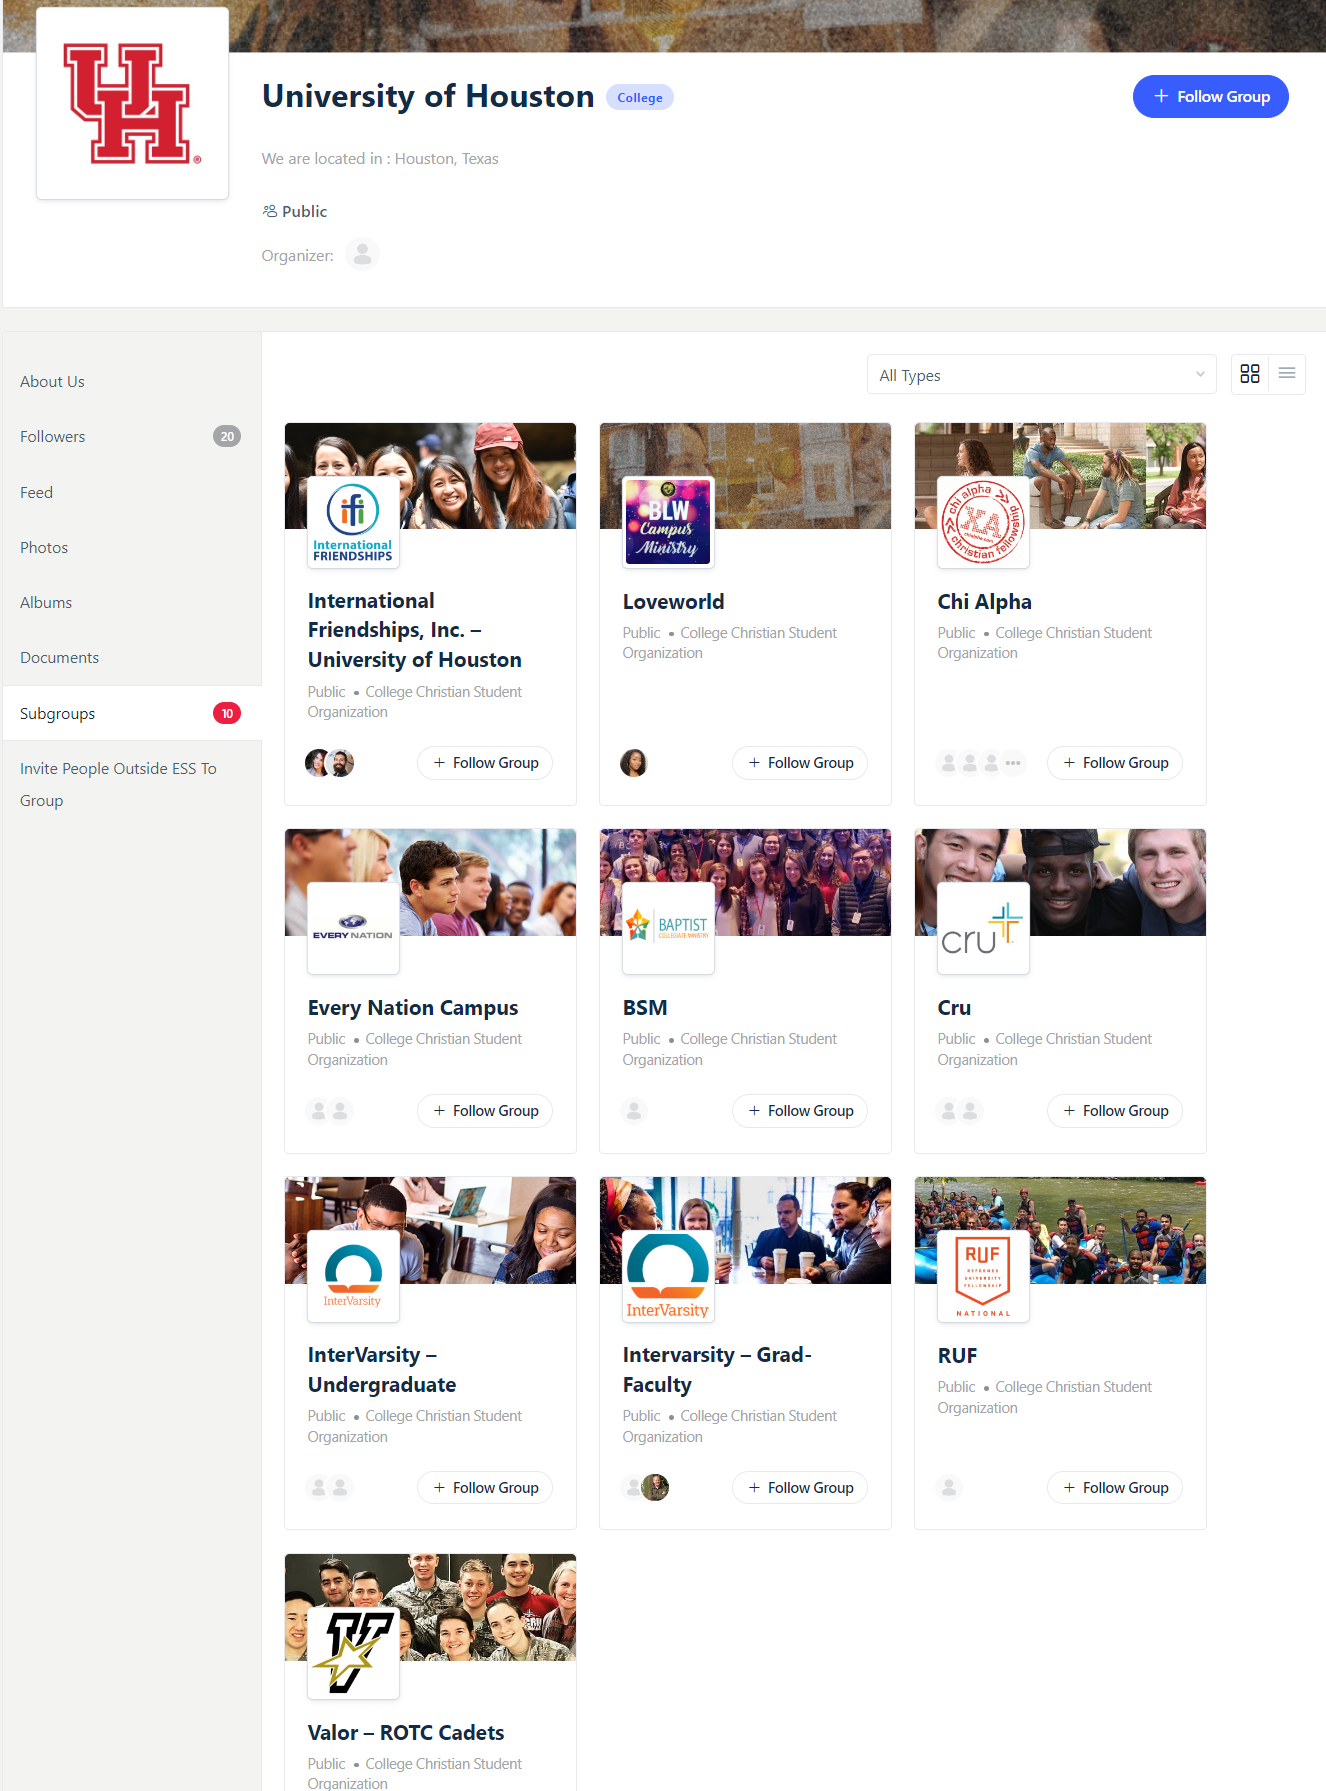
Task: Follow the BSM group
Action: coord(800,1111)
